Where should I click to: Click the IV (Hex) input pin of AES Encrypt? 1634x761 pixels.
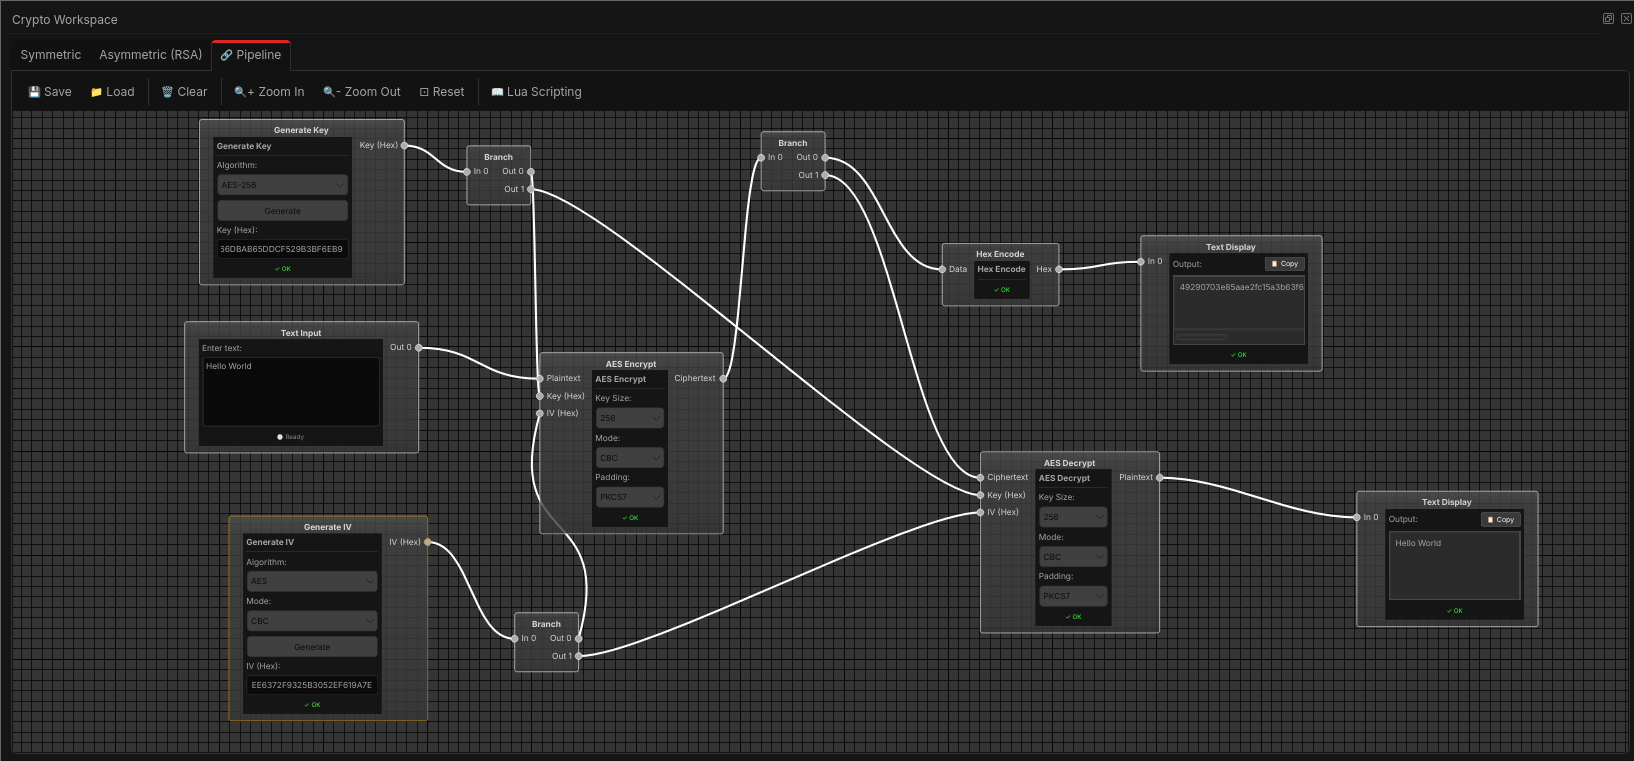pos(540,413)
